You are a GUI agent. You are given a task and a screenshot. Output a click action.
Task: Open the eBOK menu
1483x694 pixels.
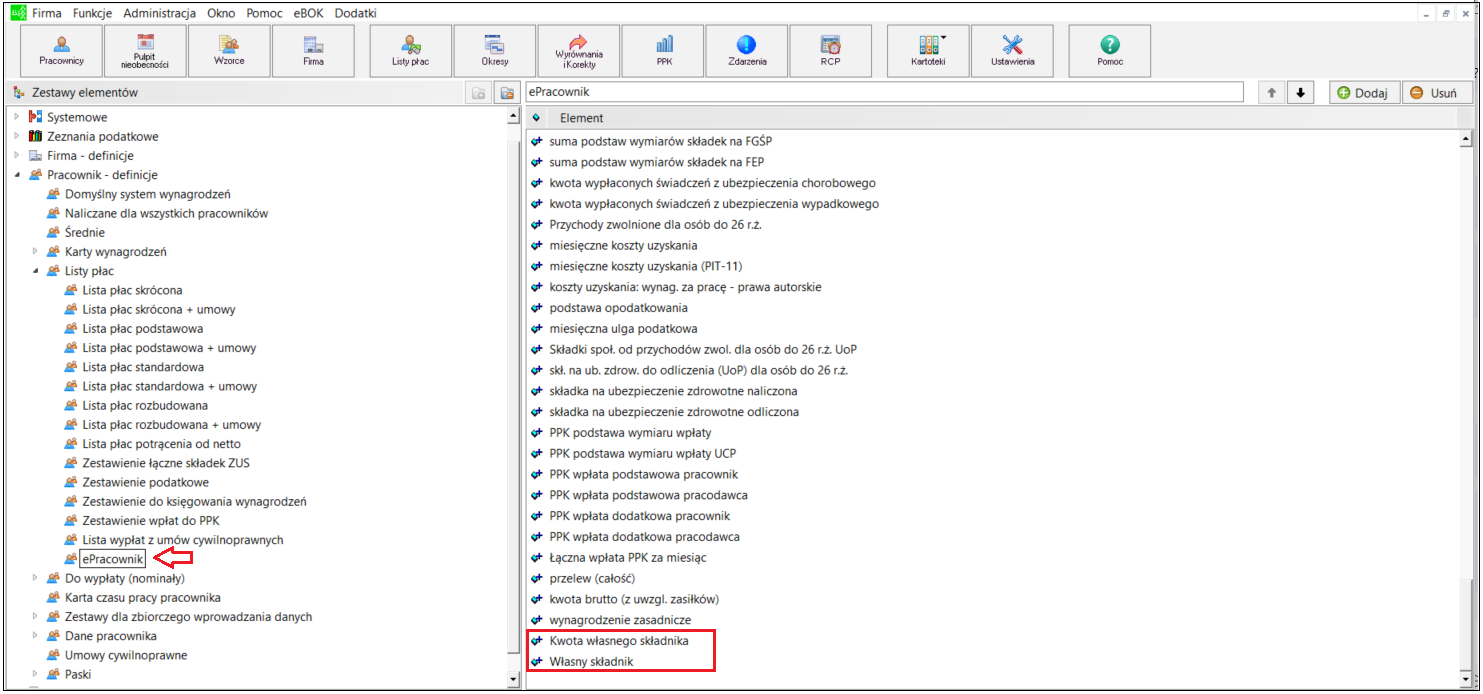pos(310,13)
